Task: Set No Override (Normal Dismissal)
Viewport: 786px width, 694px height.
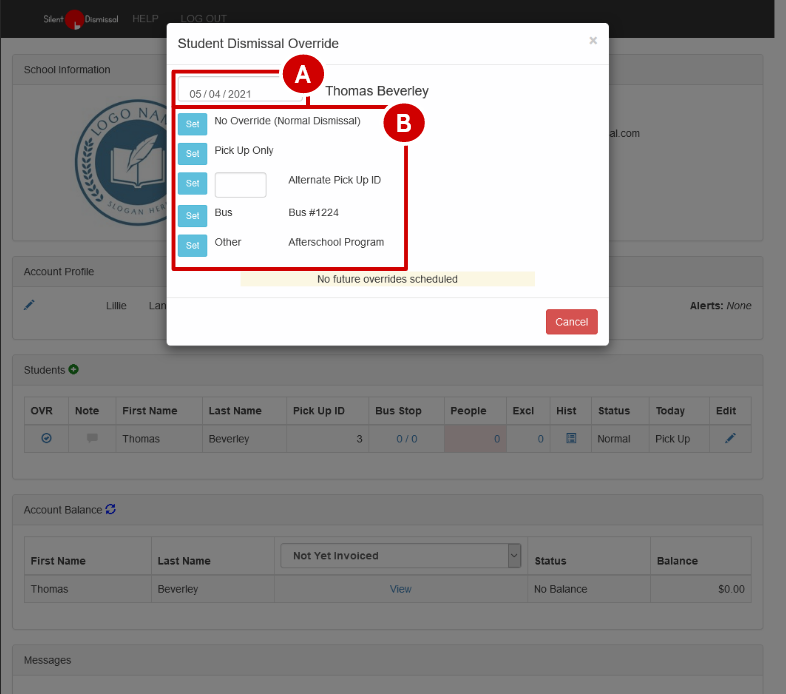Action: 192,124
